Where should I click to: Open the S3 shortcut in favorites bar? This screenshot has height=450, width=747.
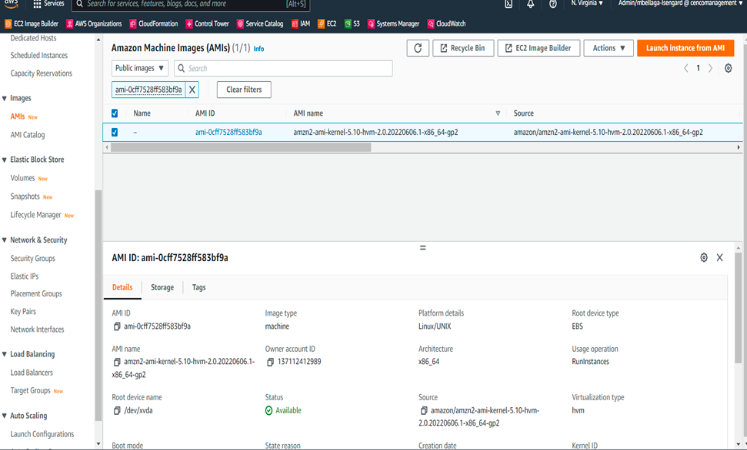[353, 23]
